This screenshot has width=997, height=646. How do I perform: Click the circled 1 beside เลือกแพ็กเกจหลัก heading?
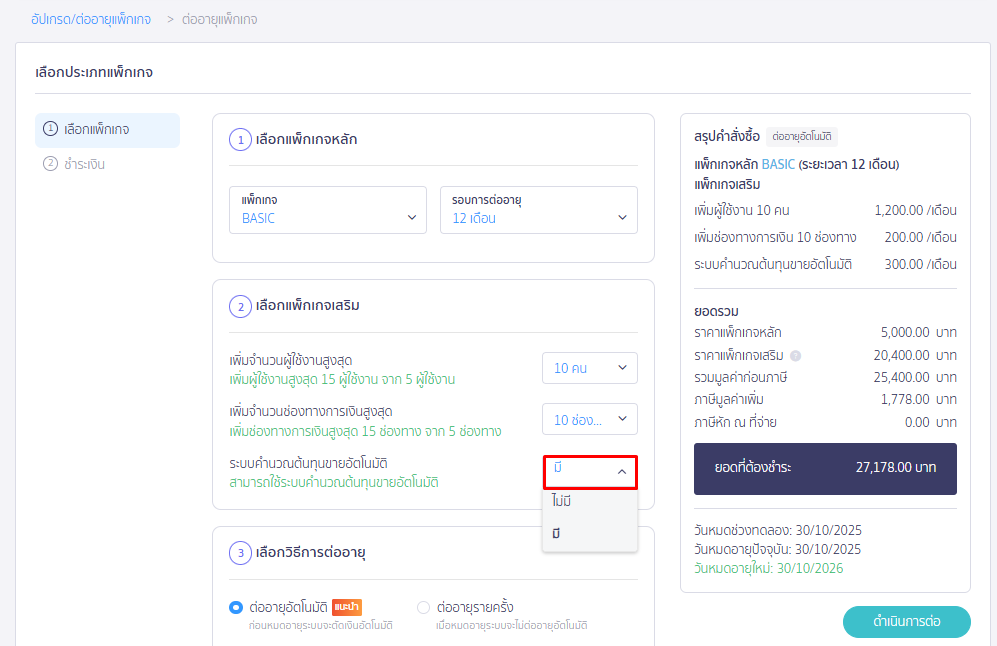[240, 139]
